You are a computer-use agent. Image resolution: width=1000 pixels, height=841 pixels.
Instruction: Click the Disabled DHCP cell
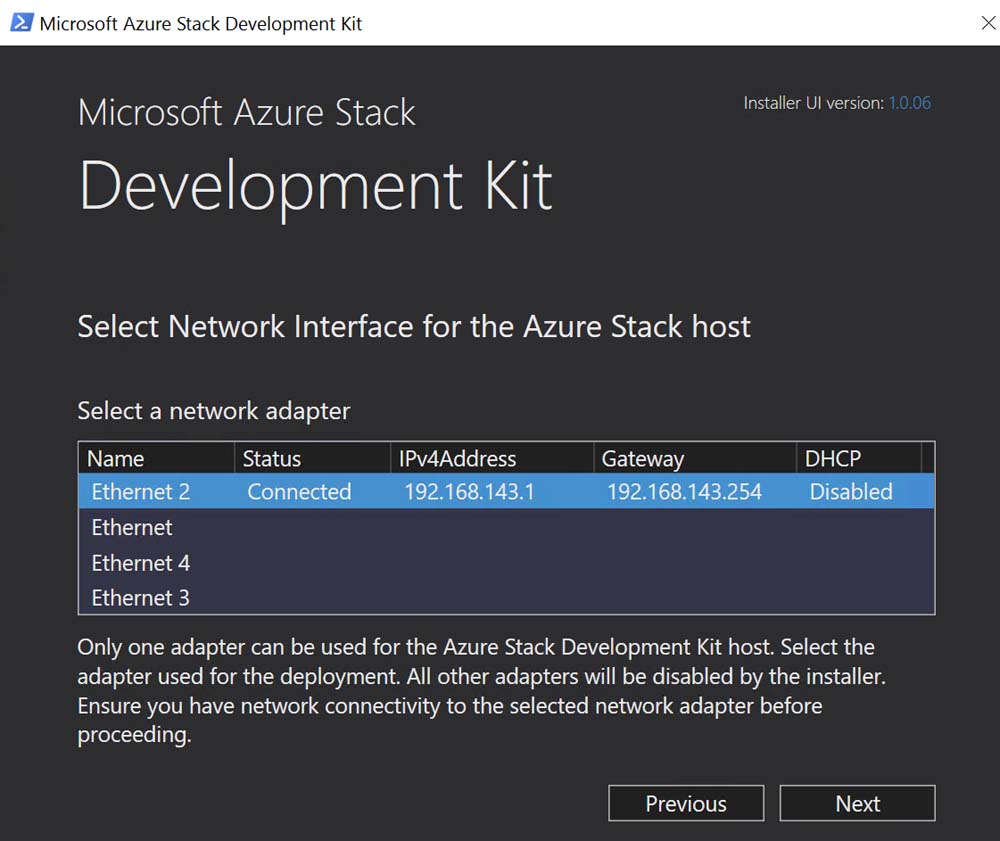851,492
